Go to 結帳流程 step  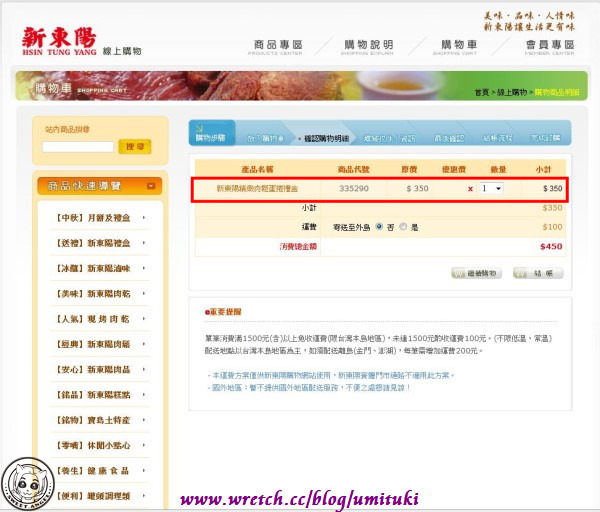pos(497,138)
